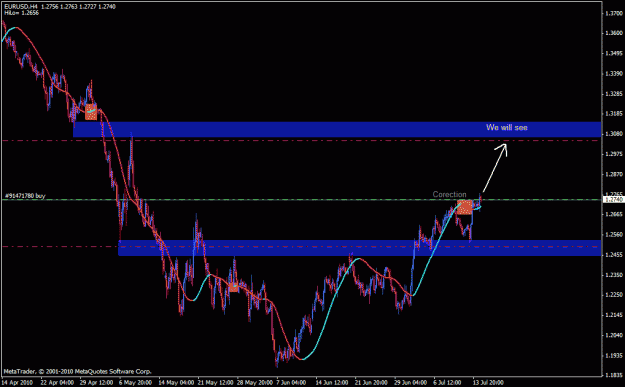Click the '7 Jun 04:00' date label

click(x=292, y=383)
